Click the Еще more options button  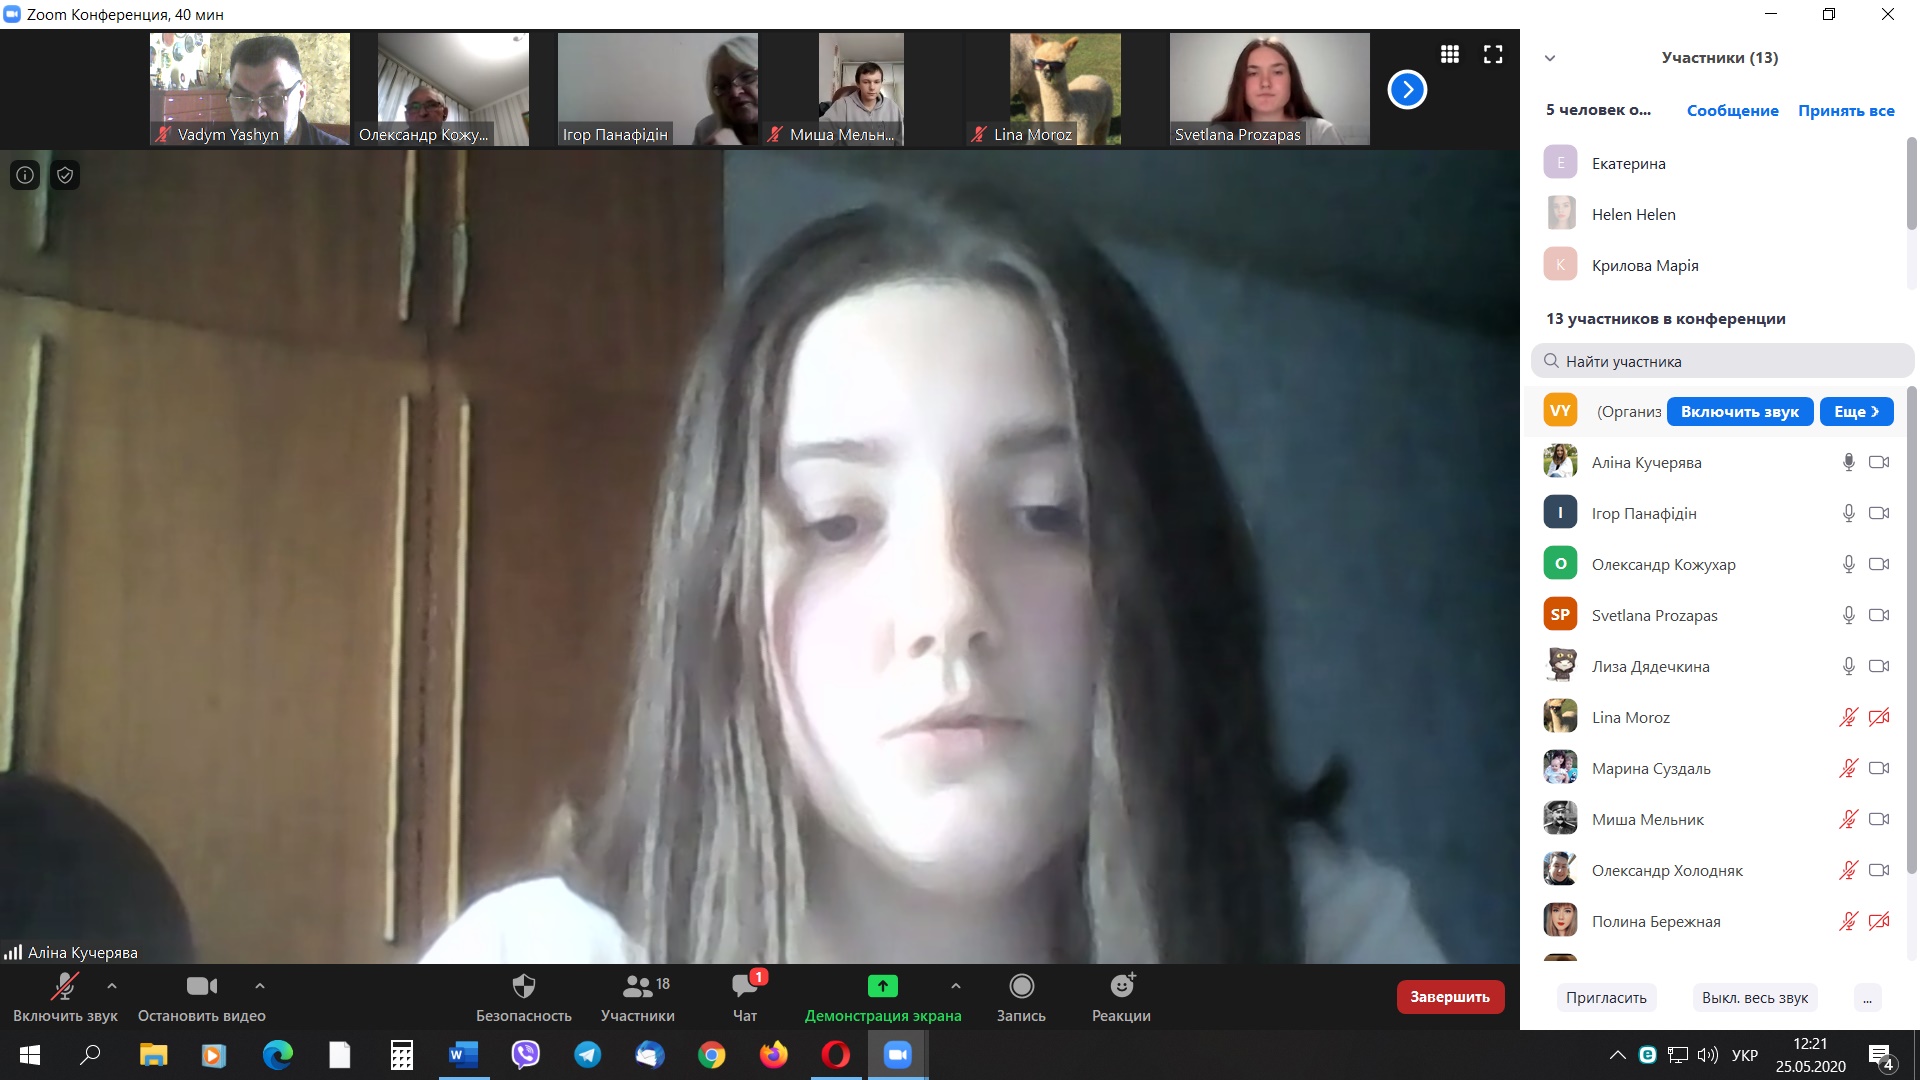point(1856,411)
